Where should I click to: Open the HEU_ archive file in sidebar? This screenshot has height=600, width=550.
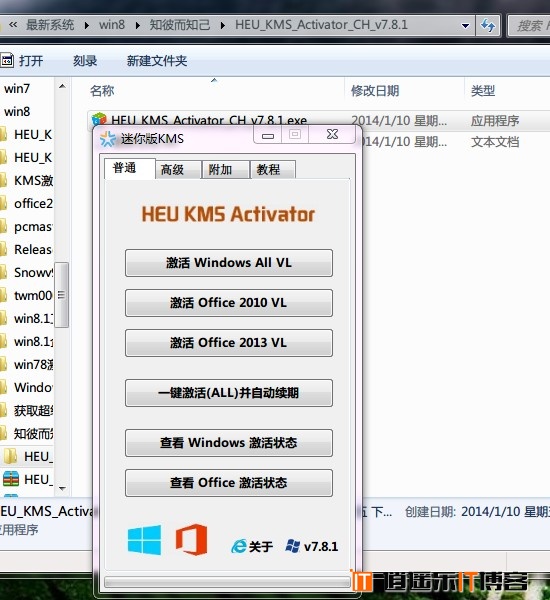(11, 479)
